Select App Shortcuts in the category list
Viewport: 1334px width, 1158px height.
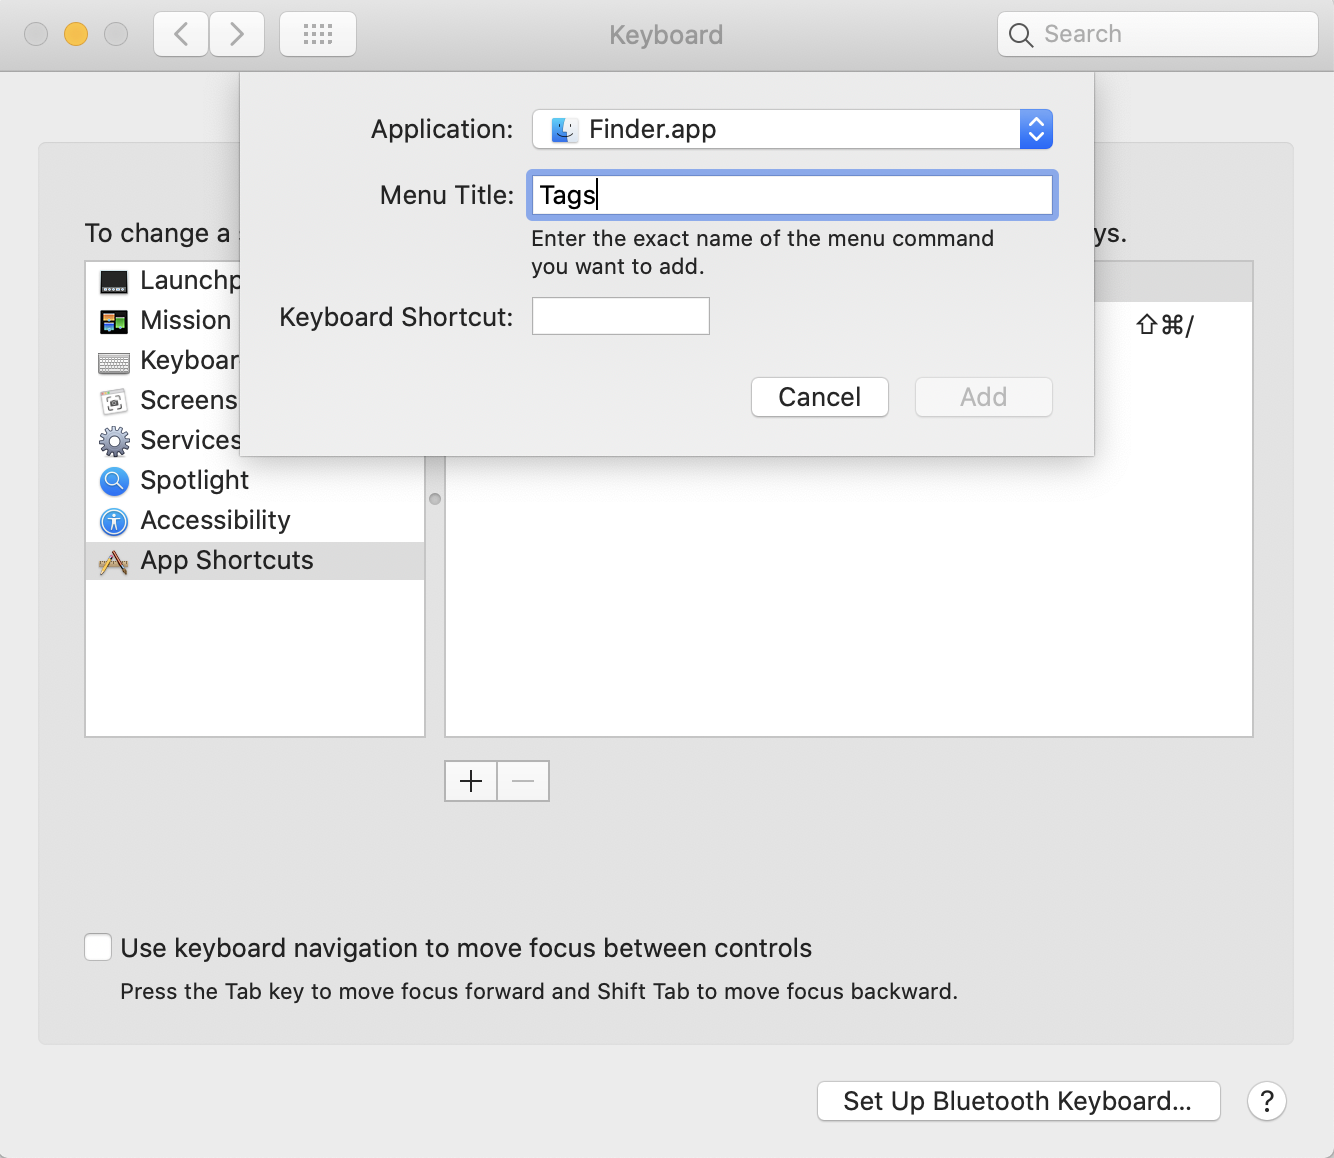255,561
